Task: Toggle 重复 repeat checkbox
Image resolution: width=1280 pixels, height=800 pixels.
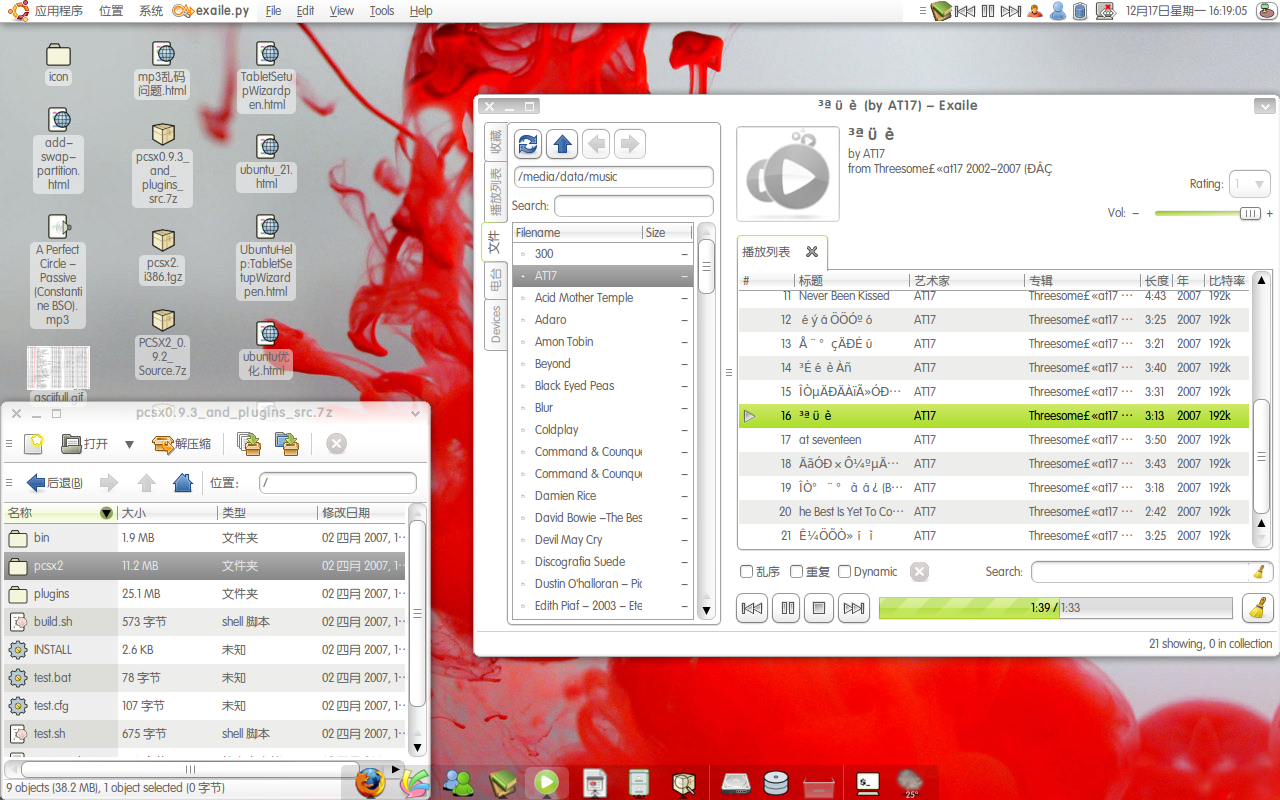Action: [x=796, y=572]
